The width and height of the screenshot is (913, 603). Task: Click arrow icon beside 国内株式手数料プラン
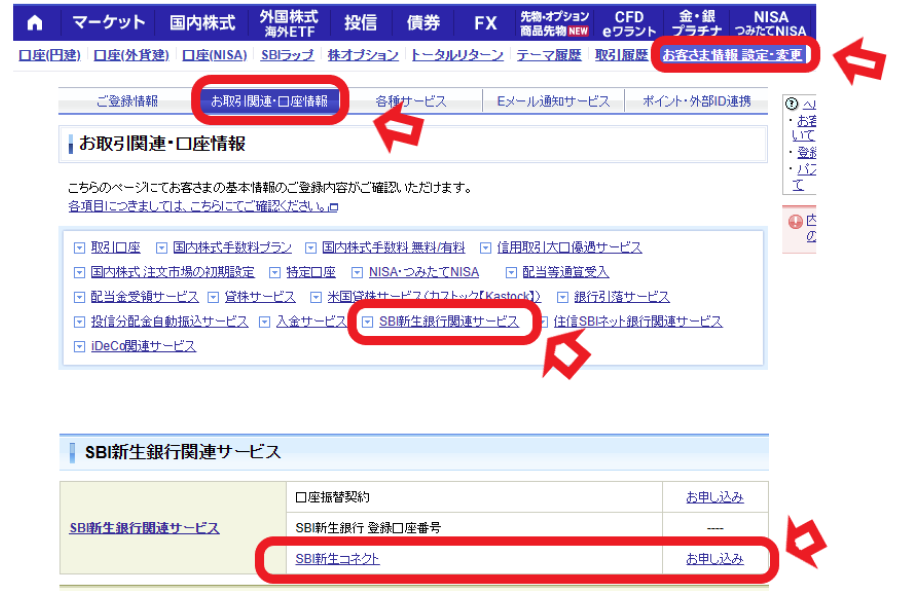[161, 249]
